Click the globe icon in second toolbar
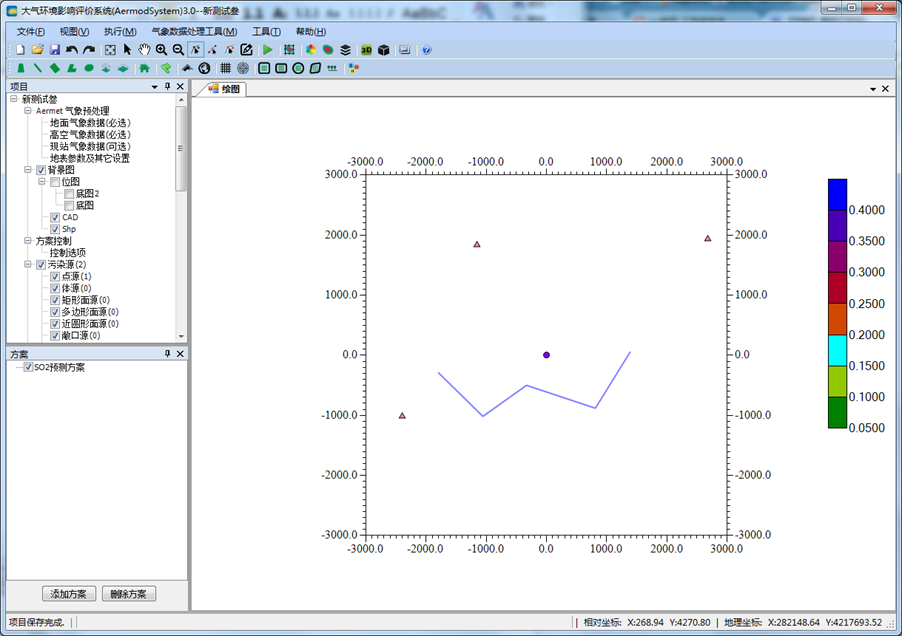Viewport: 902px width, 636px height. pos(204,68)
